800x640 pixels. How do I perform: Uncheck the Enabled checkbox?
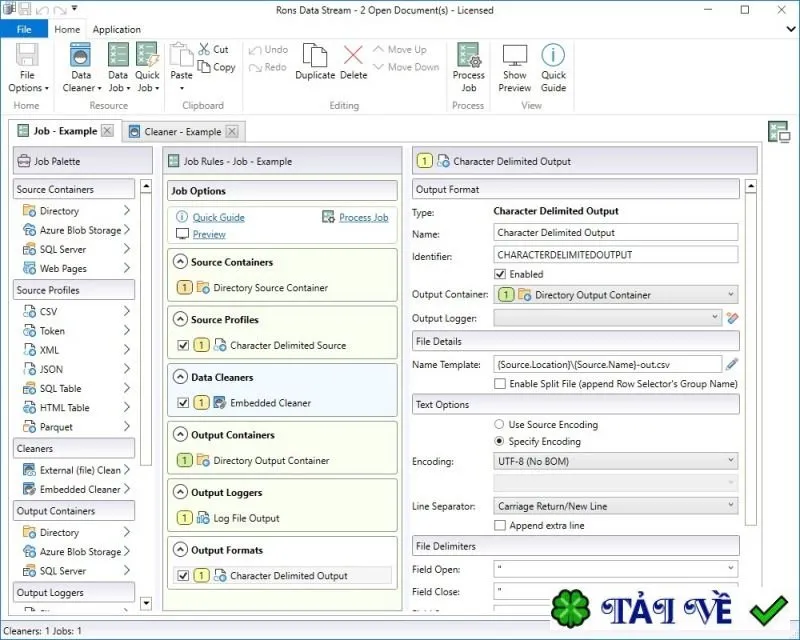(x=500, y=274)
